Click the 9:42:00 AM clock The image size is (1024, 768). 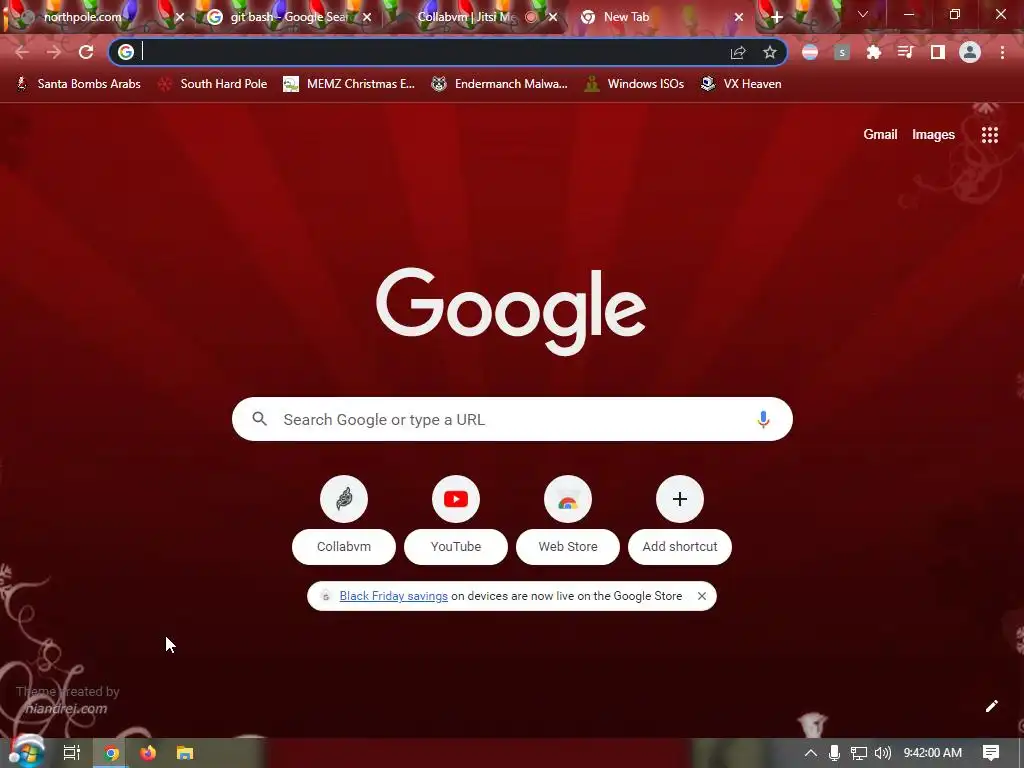[932, 753]
